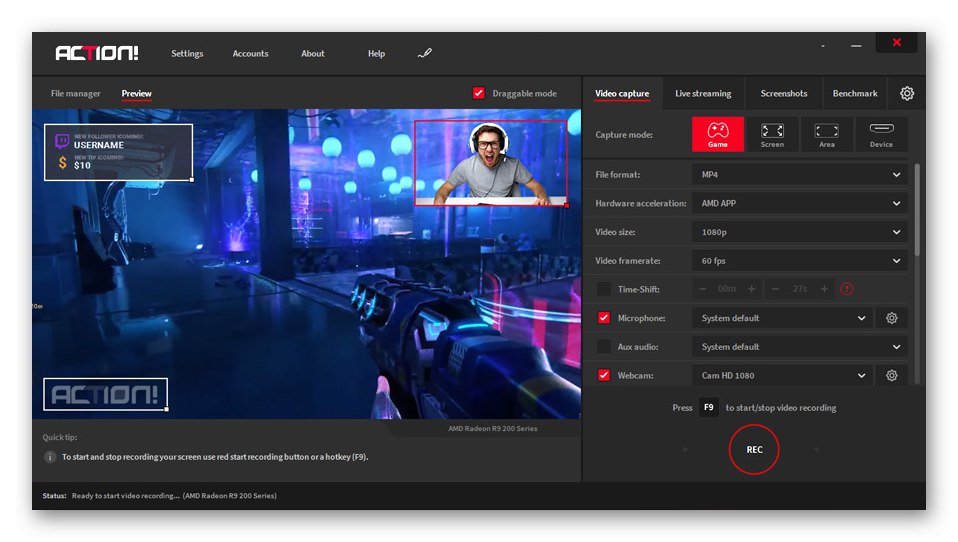Open the Accounts menu
This screenshot has height=542, width=958.
pos(250,53)
